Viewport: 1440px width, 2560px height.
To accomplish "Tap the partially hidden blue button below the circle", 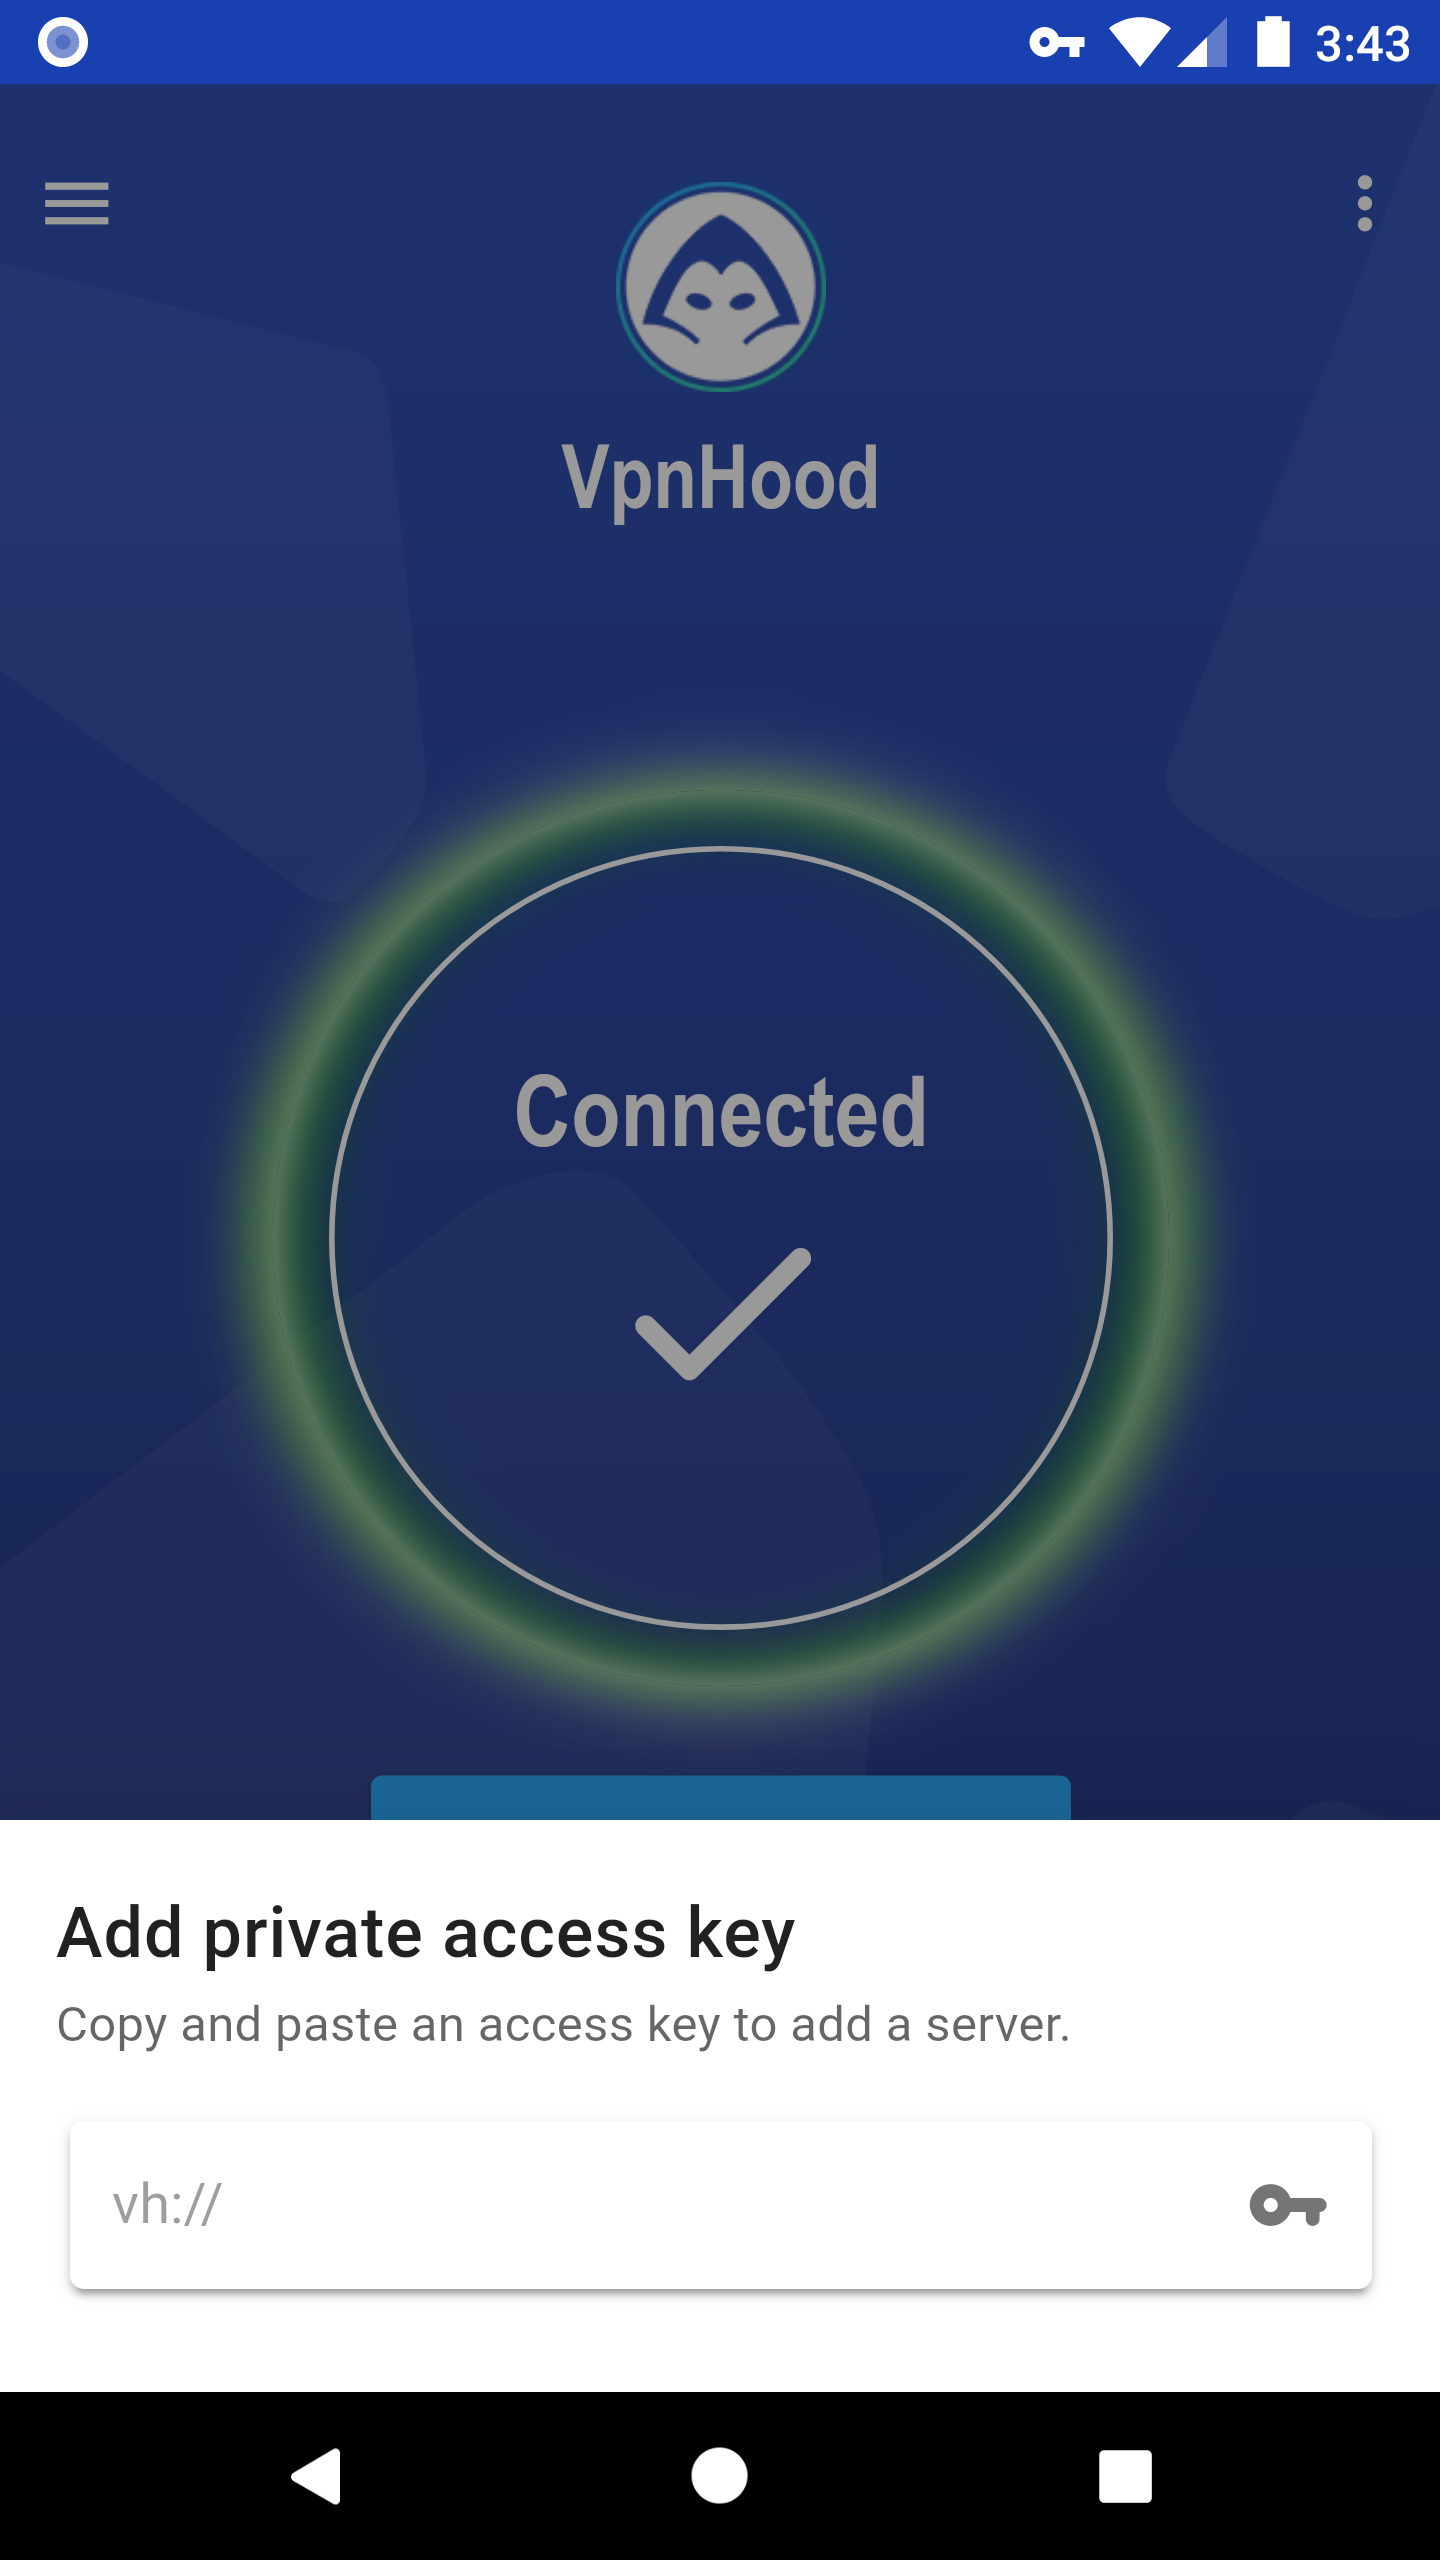I will (x=720, y=1798).
